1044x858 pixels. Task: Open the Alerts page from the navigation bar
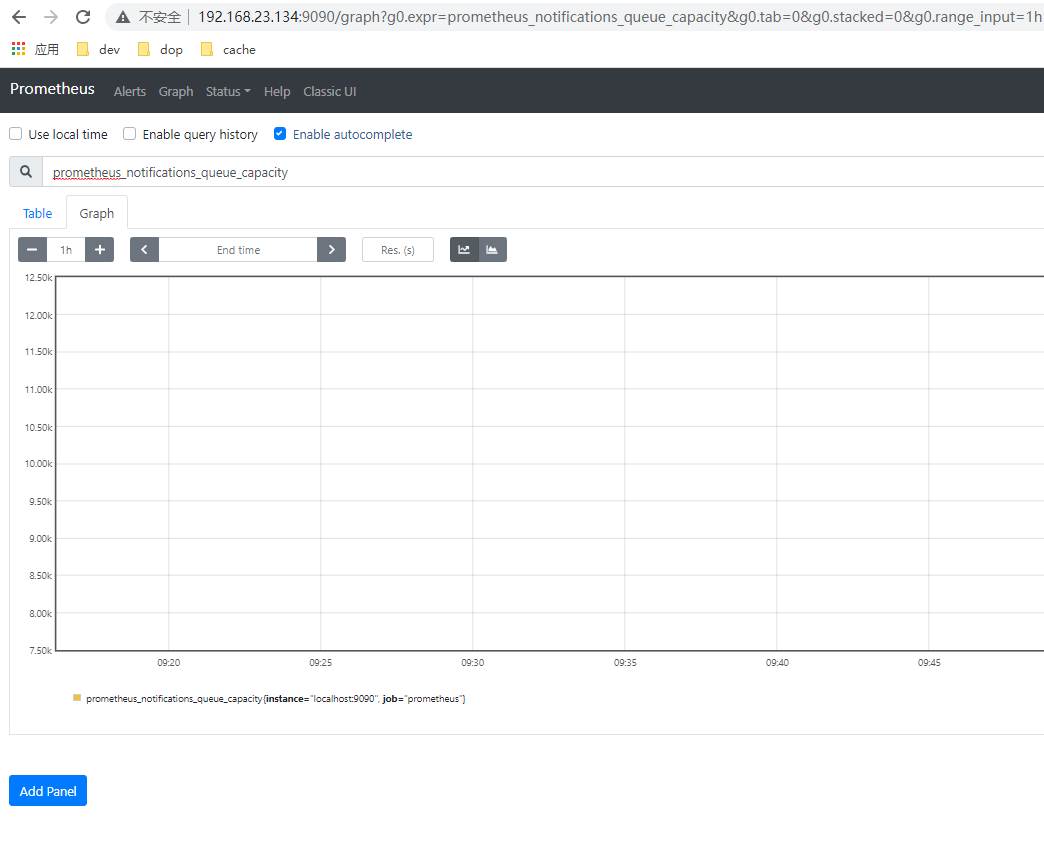[x=130, y=91]
